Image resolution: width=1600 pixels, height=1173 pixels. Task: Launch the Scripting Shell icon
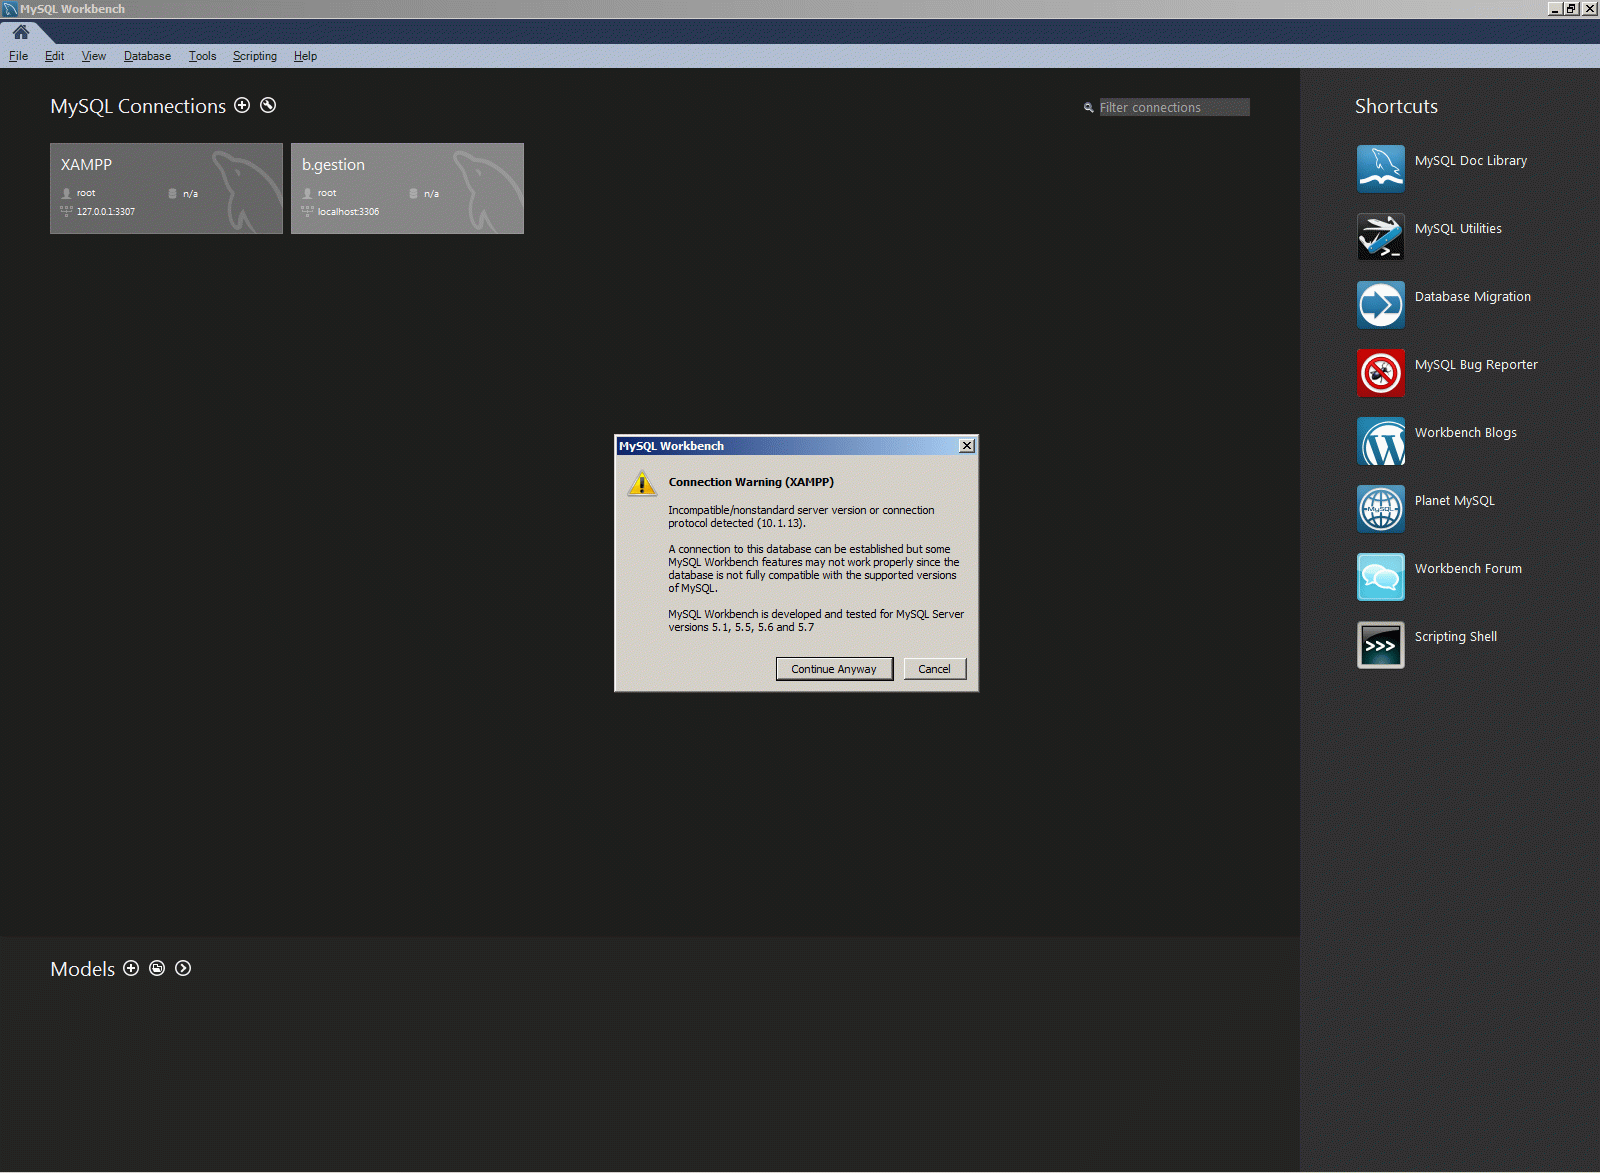pos(1381,645)
